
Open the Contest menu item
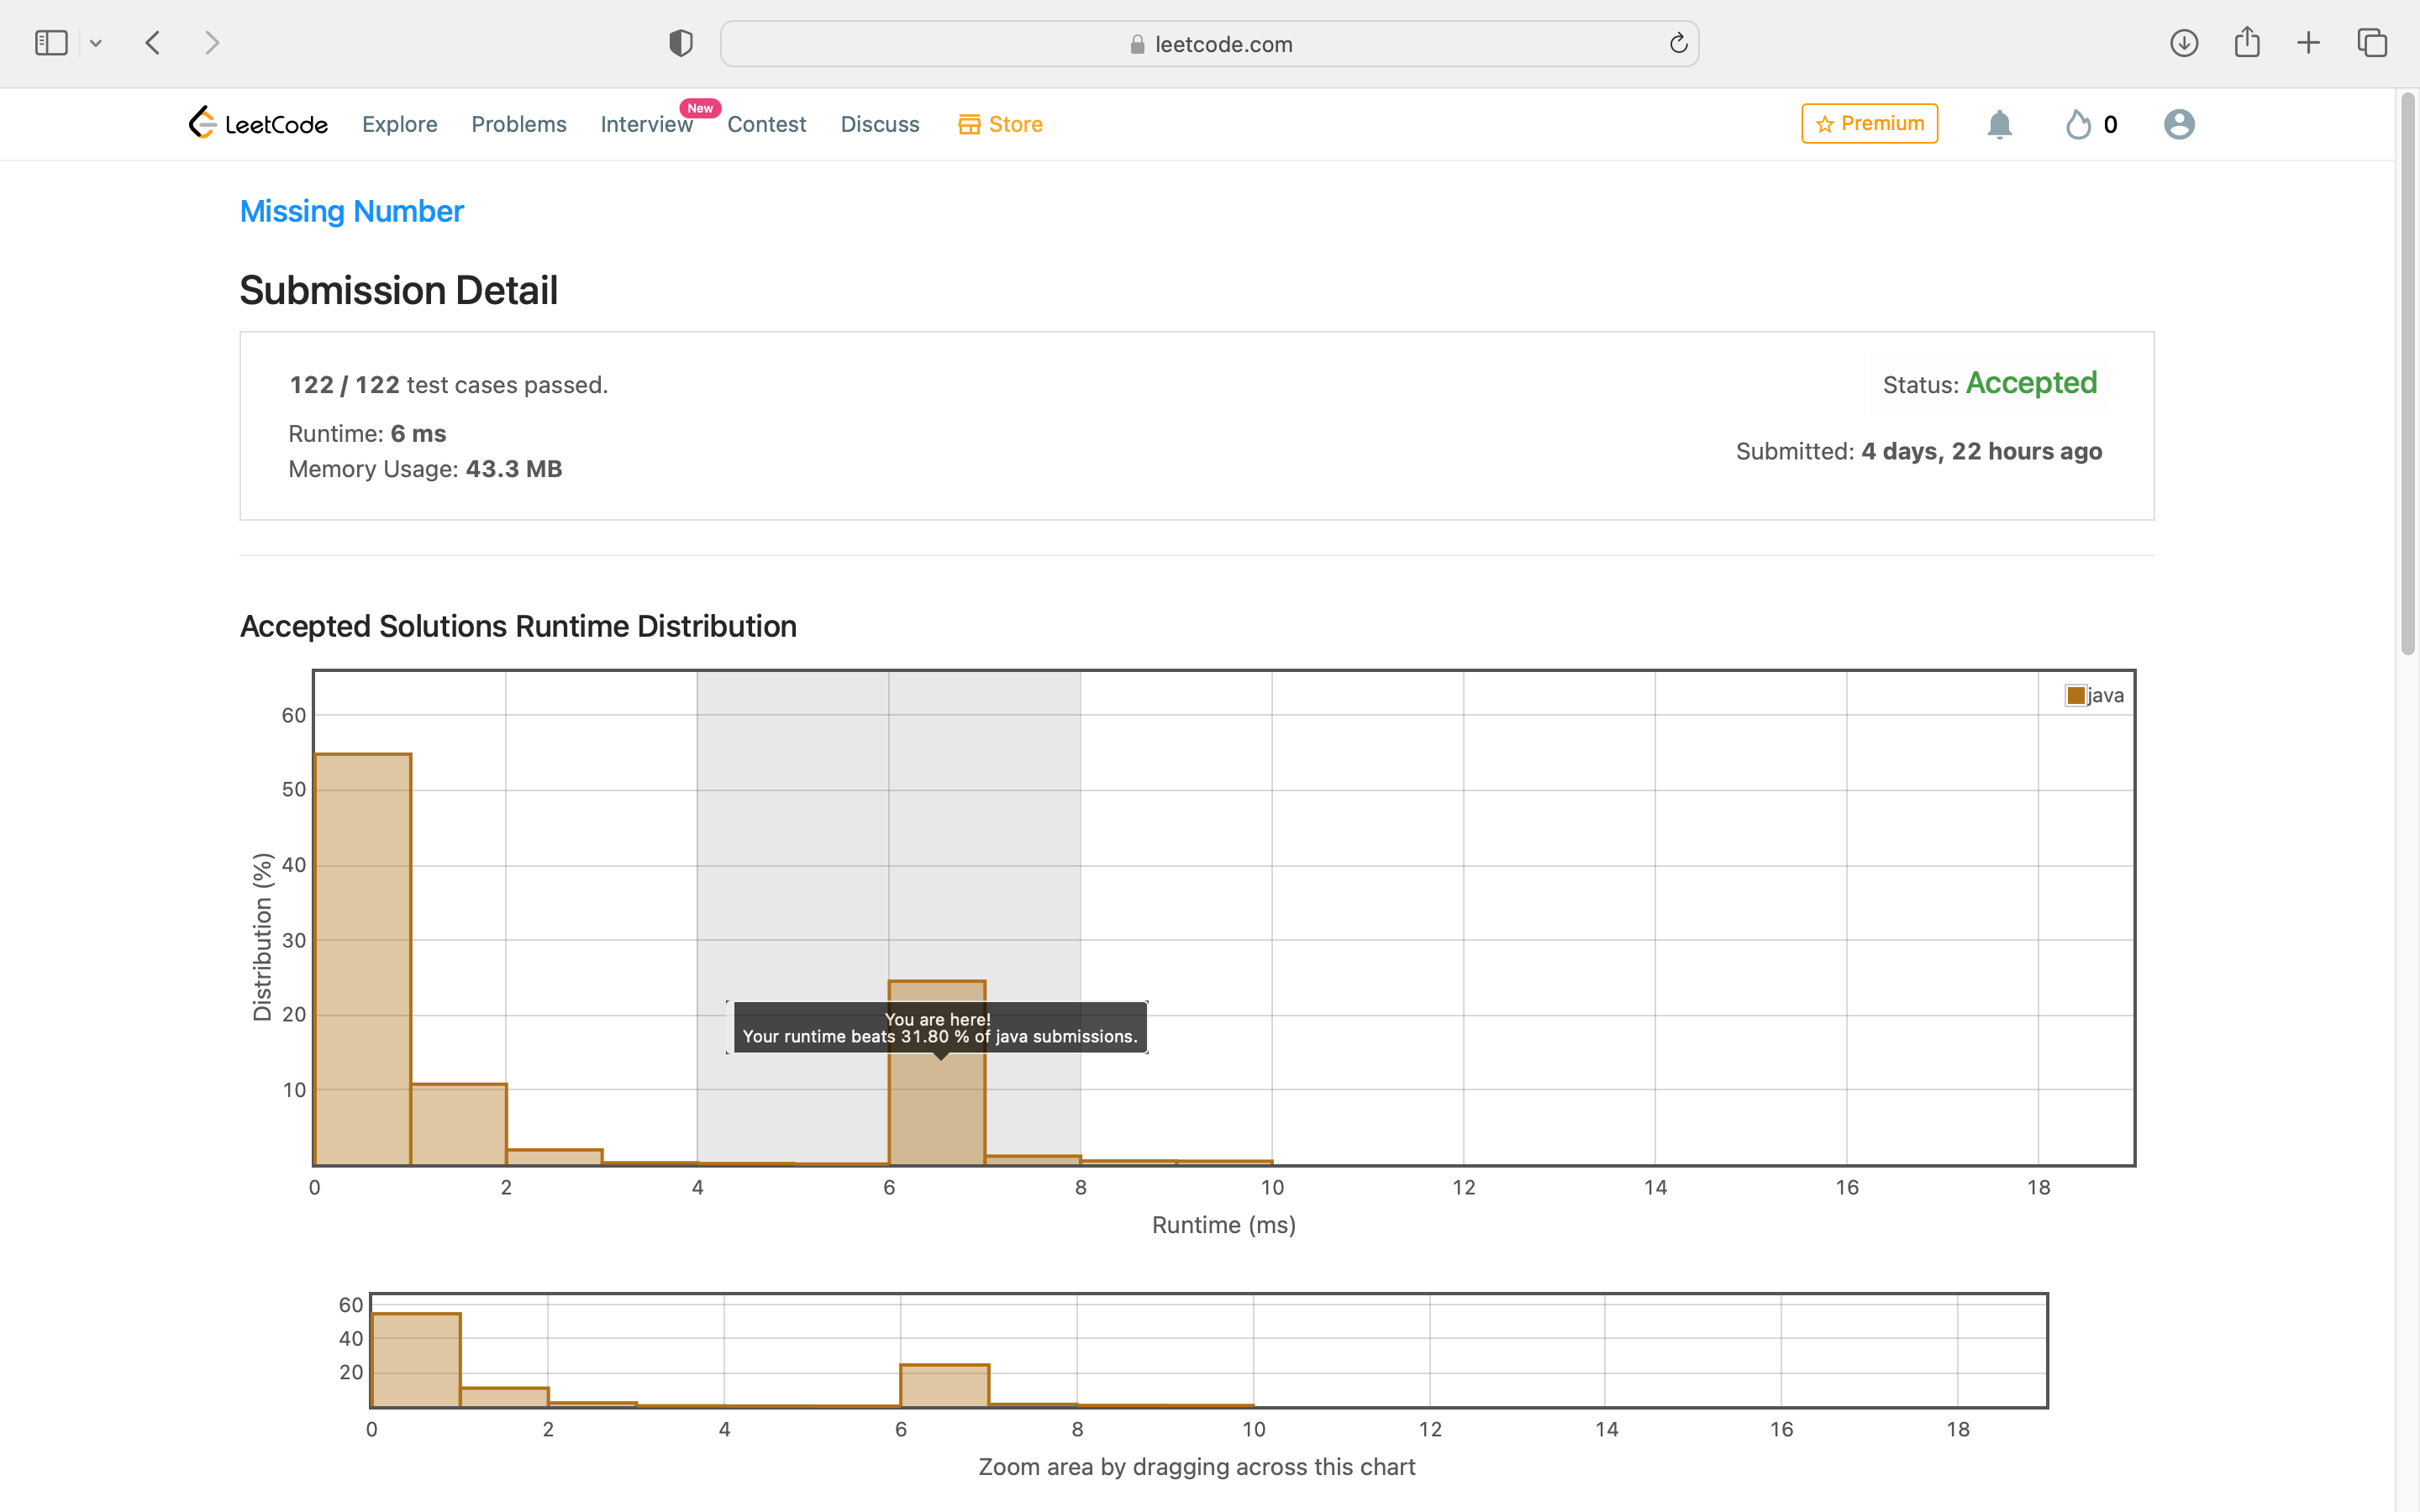(x=766, y=124)
